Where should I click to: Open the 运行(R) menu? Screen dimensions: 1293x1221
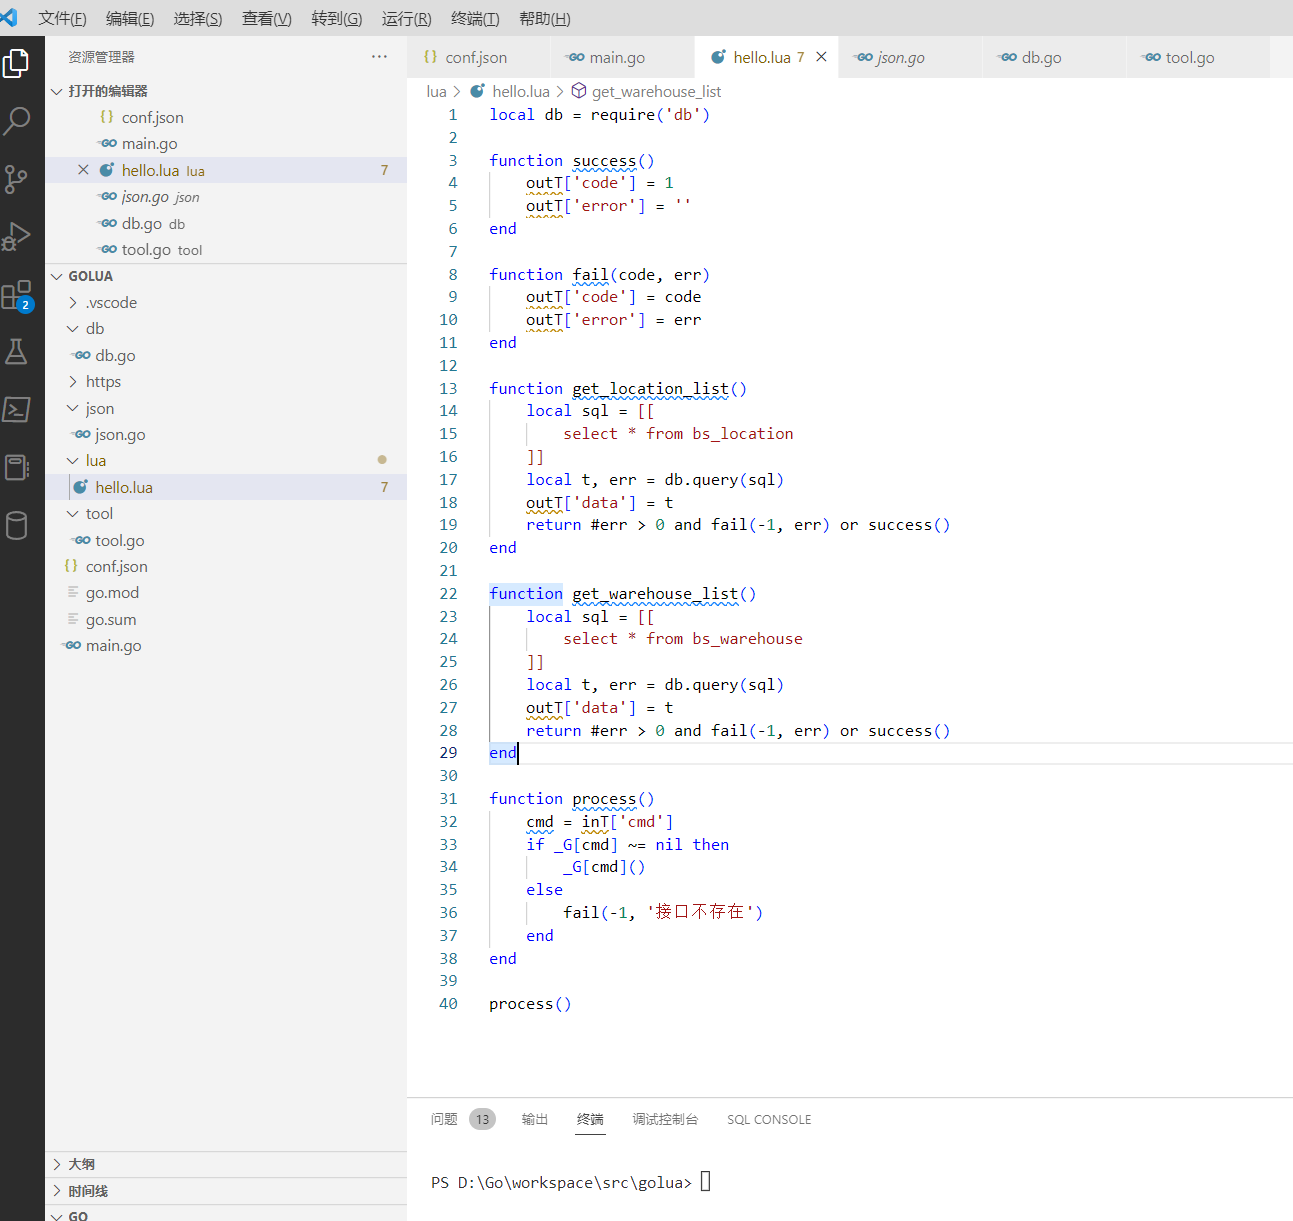point(406,18)
